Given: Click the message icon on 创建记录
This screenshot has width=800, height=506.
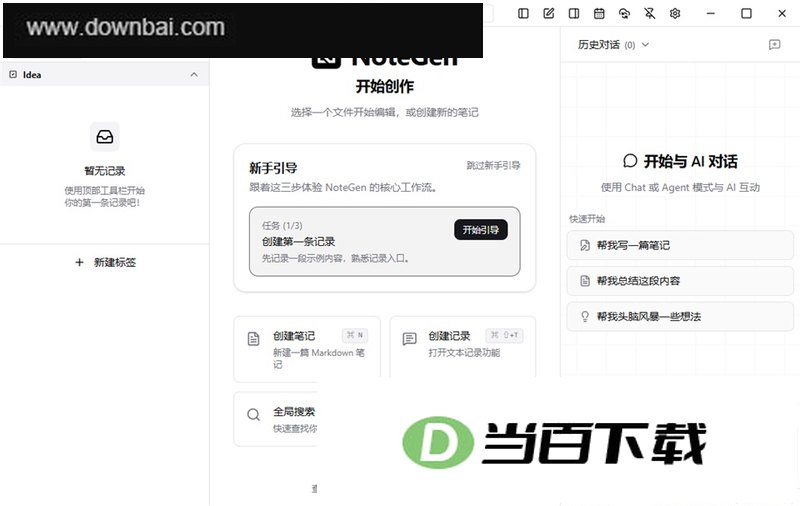Looking at the screenshot, I should coord(410,339).
